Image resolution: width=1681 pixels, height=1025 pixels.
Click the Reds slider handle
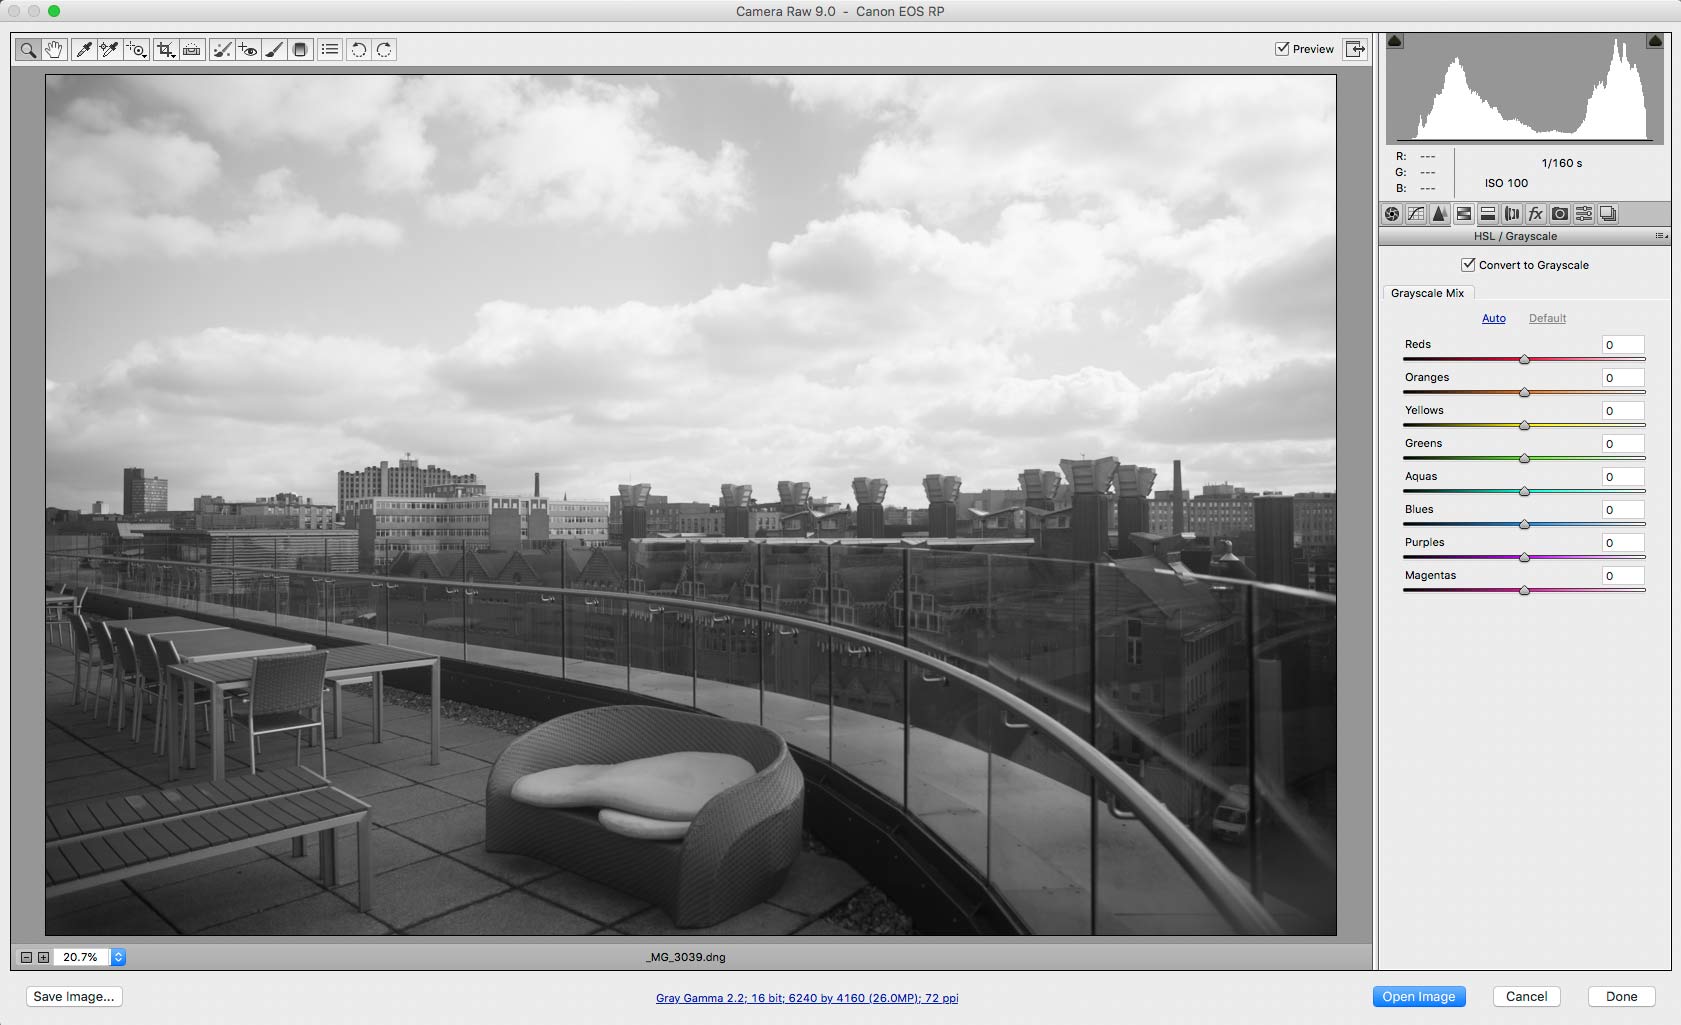pos(1525,359)
